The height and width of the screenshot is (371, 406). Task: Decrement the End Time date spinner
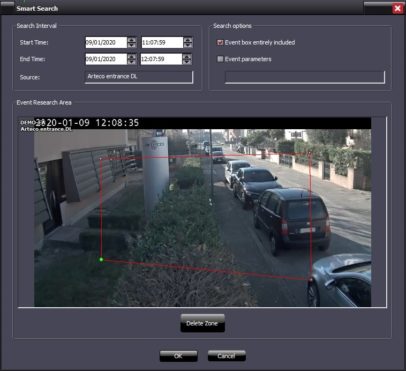pos(132,62)
